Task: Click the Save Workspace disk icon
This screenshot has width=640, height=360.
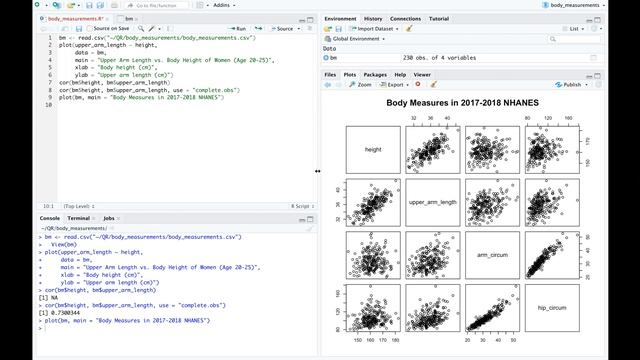Action: tap(338, 29)
